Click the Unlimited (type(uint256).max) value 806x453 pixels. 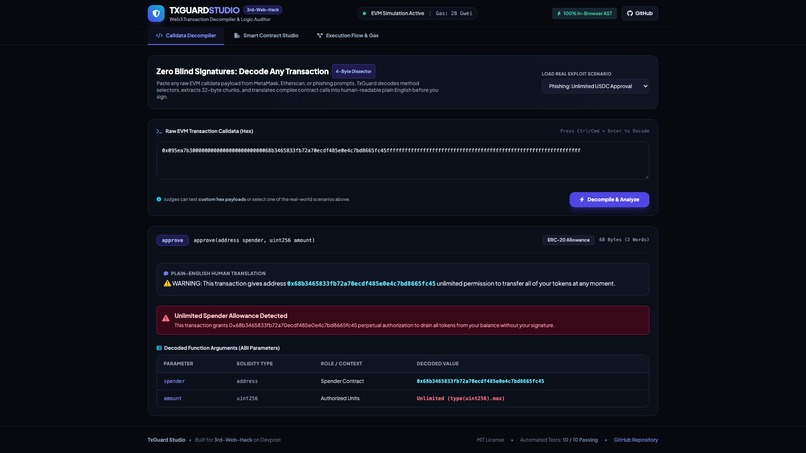[x=461, y=398]
